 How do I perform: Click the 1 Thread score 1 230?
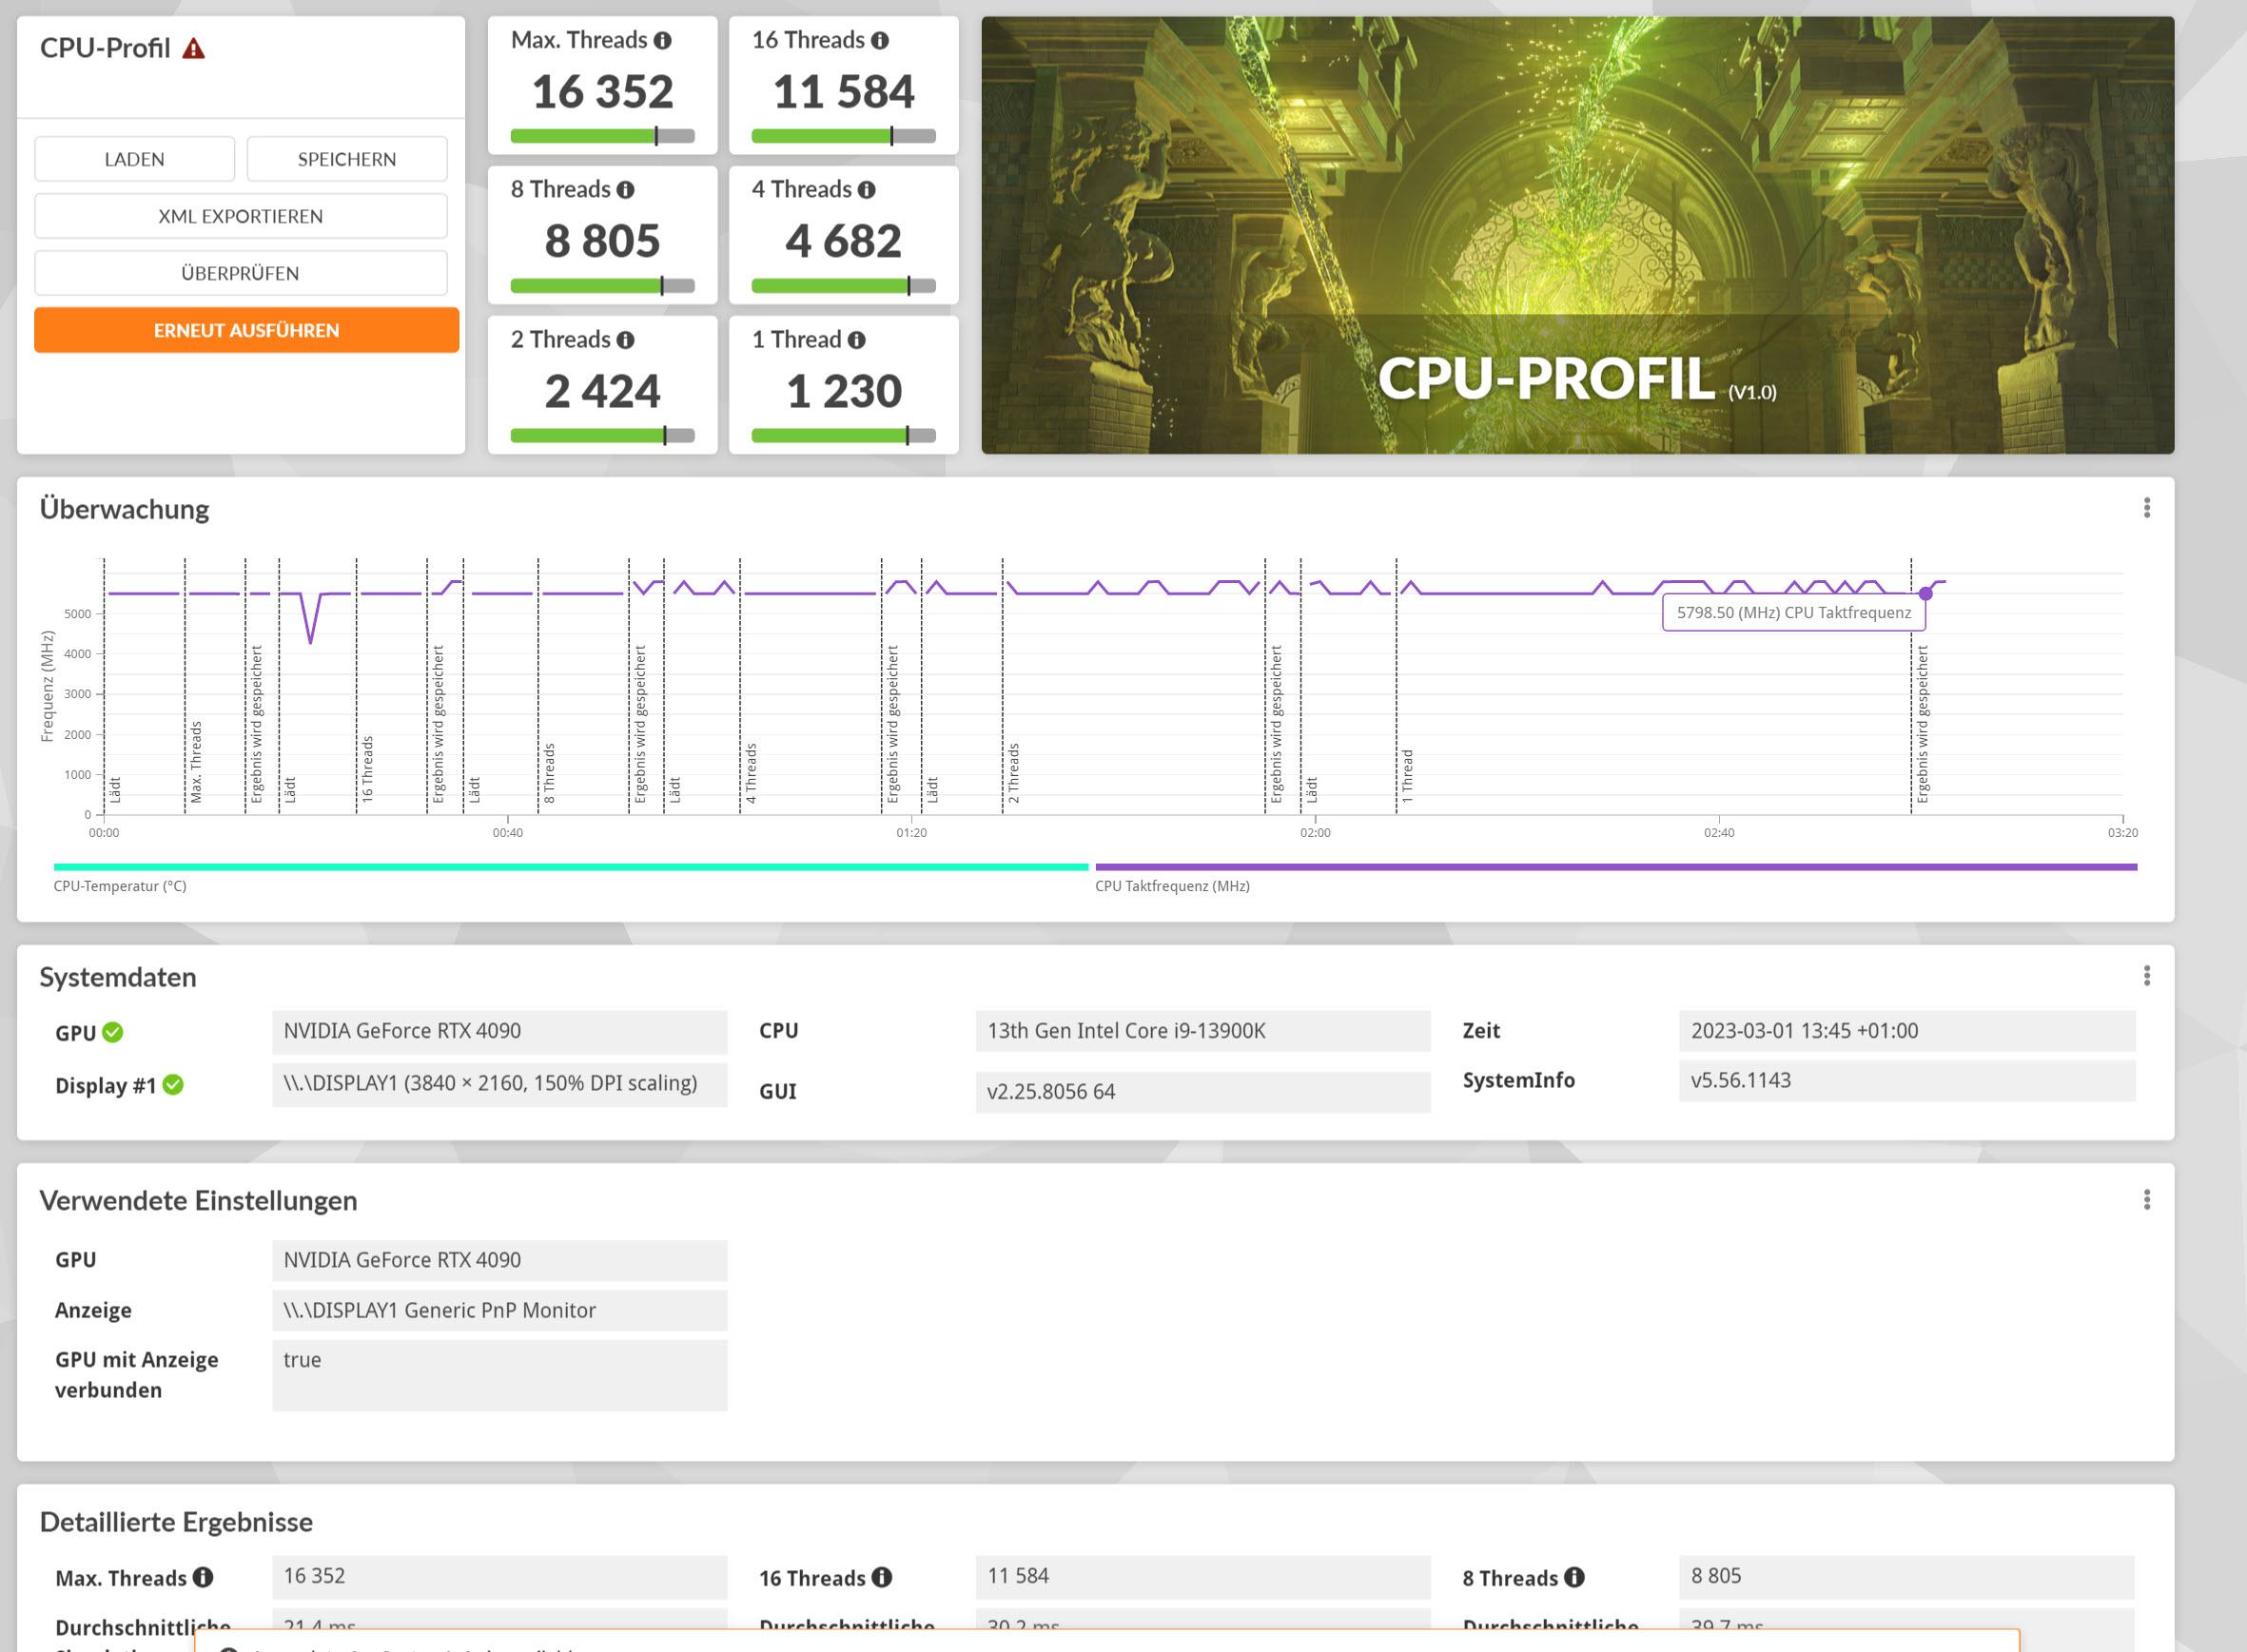844,391
